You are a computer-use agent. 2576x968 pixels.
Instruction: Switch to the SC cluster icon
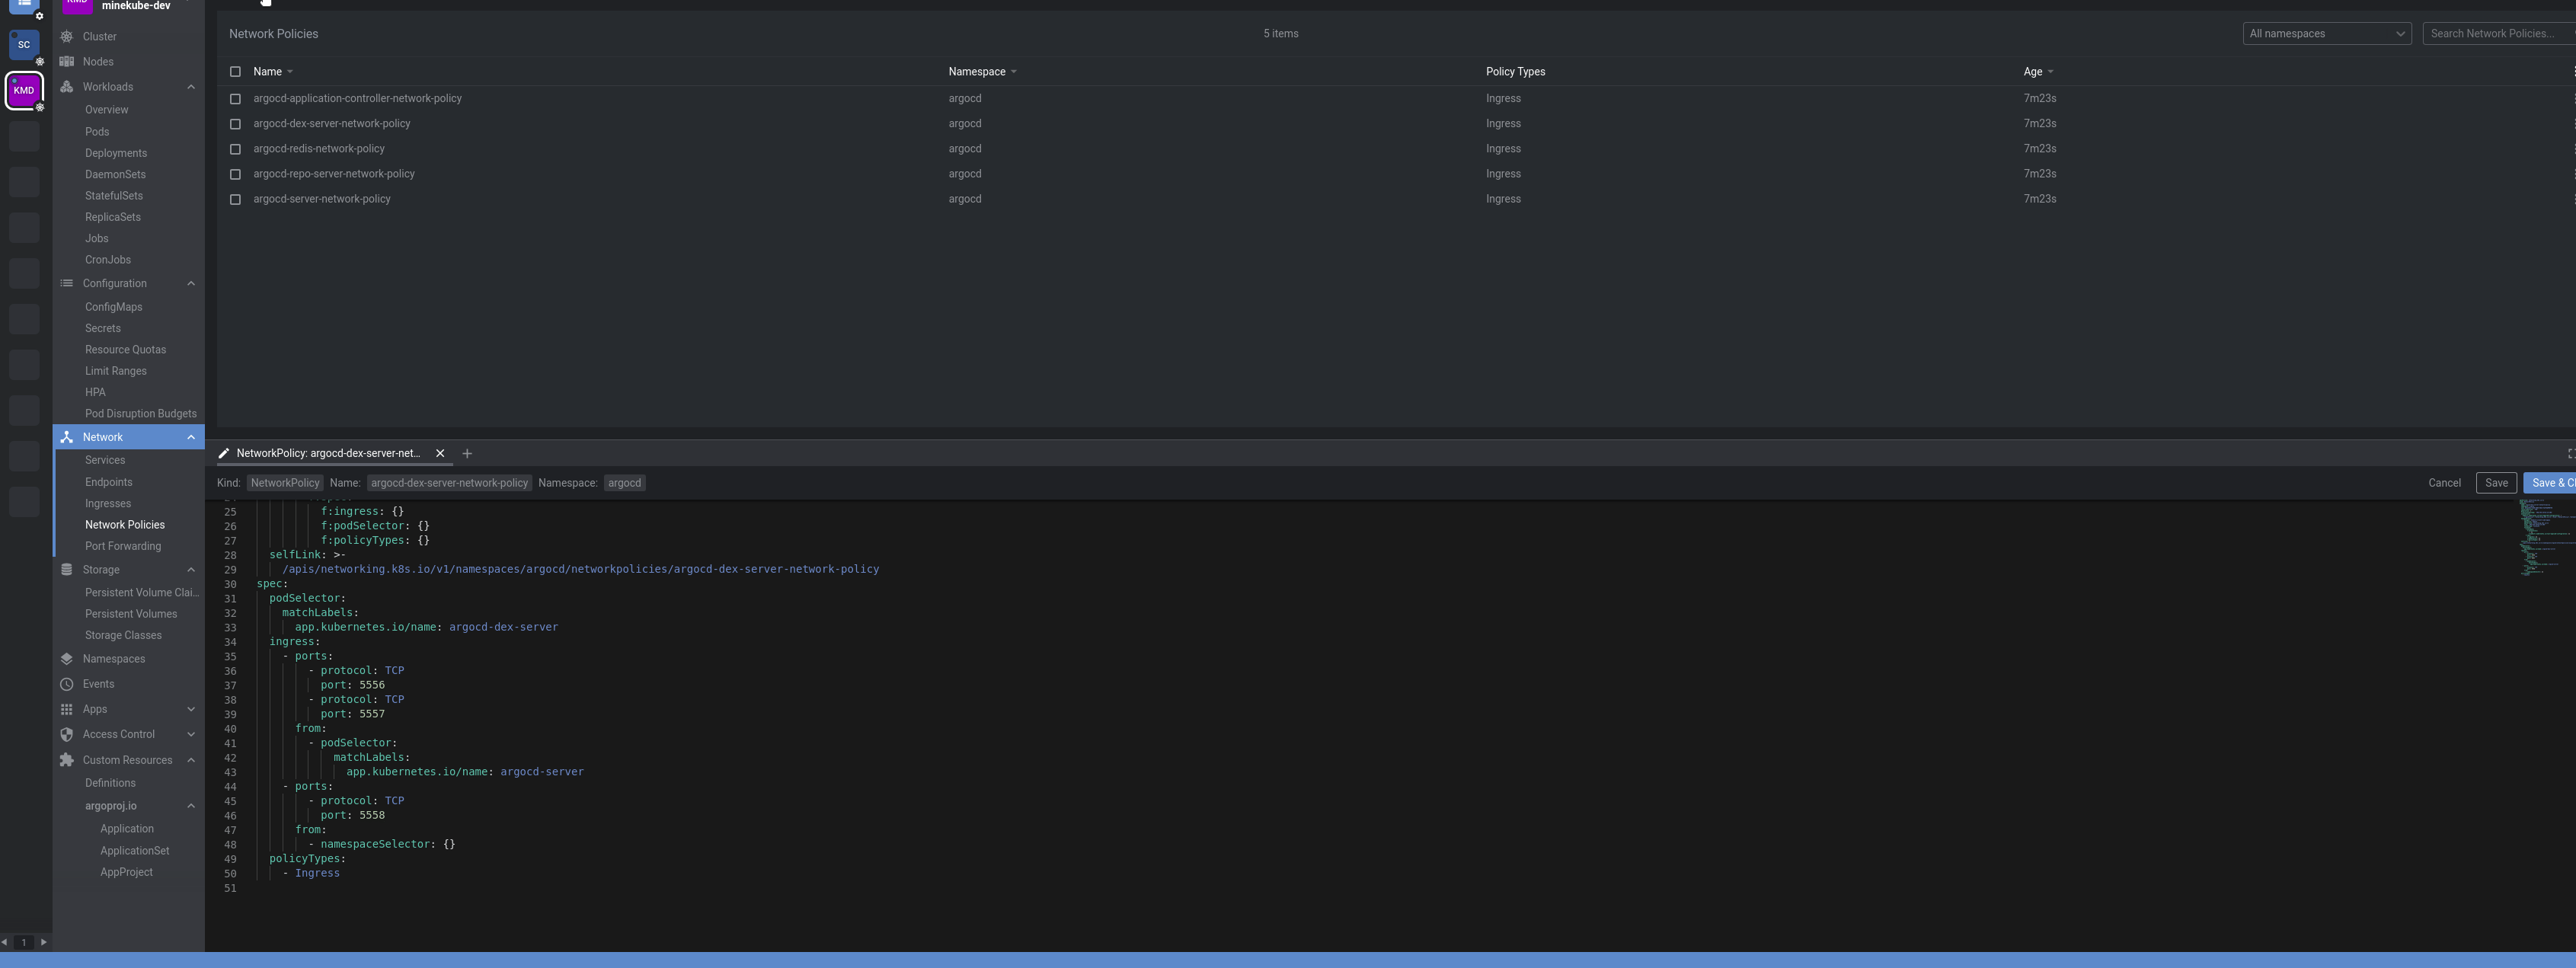click(x=24, y=45)
